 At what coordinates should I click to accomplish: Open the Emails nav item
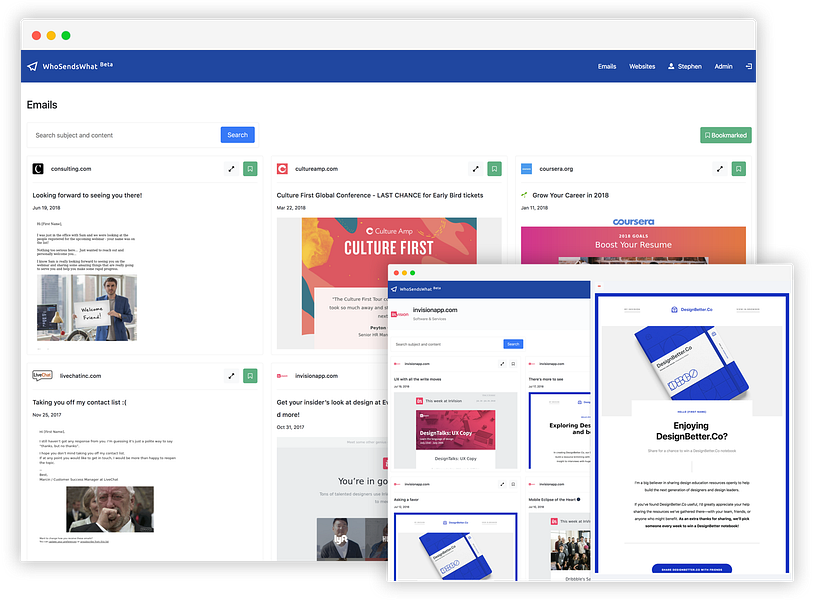606,66
